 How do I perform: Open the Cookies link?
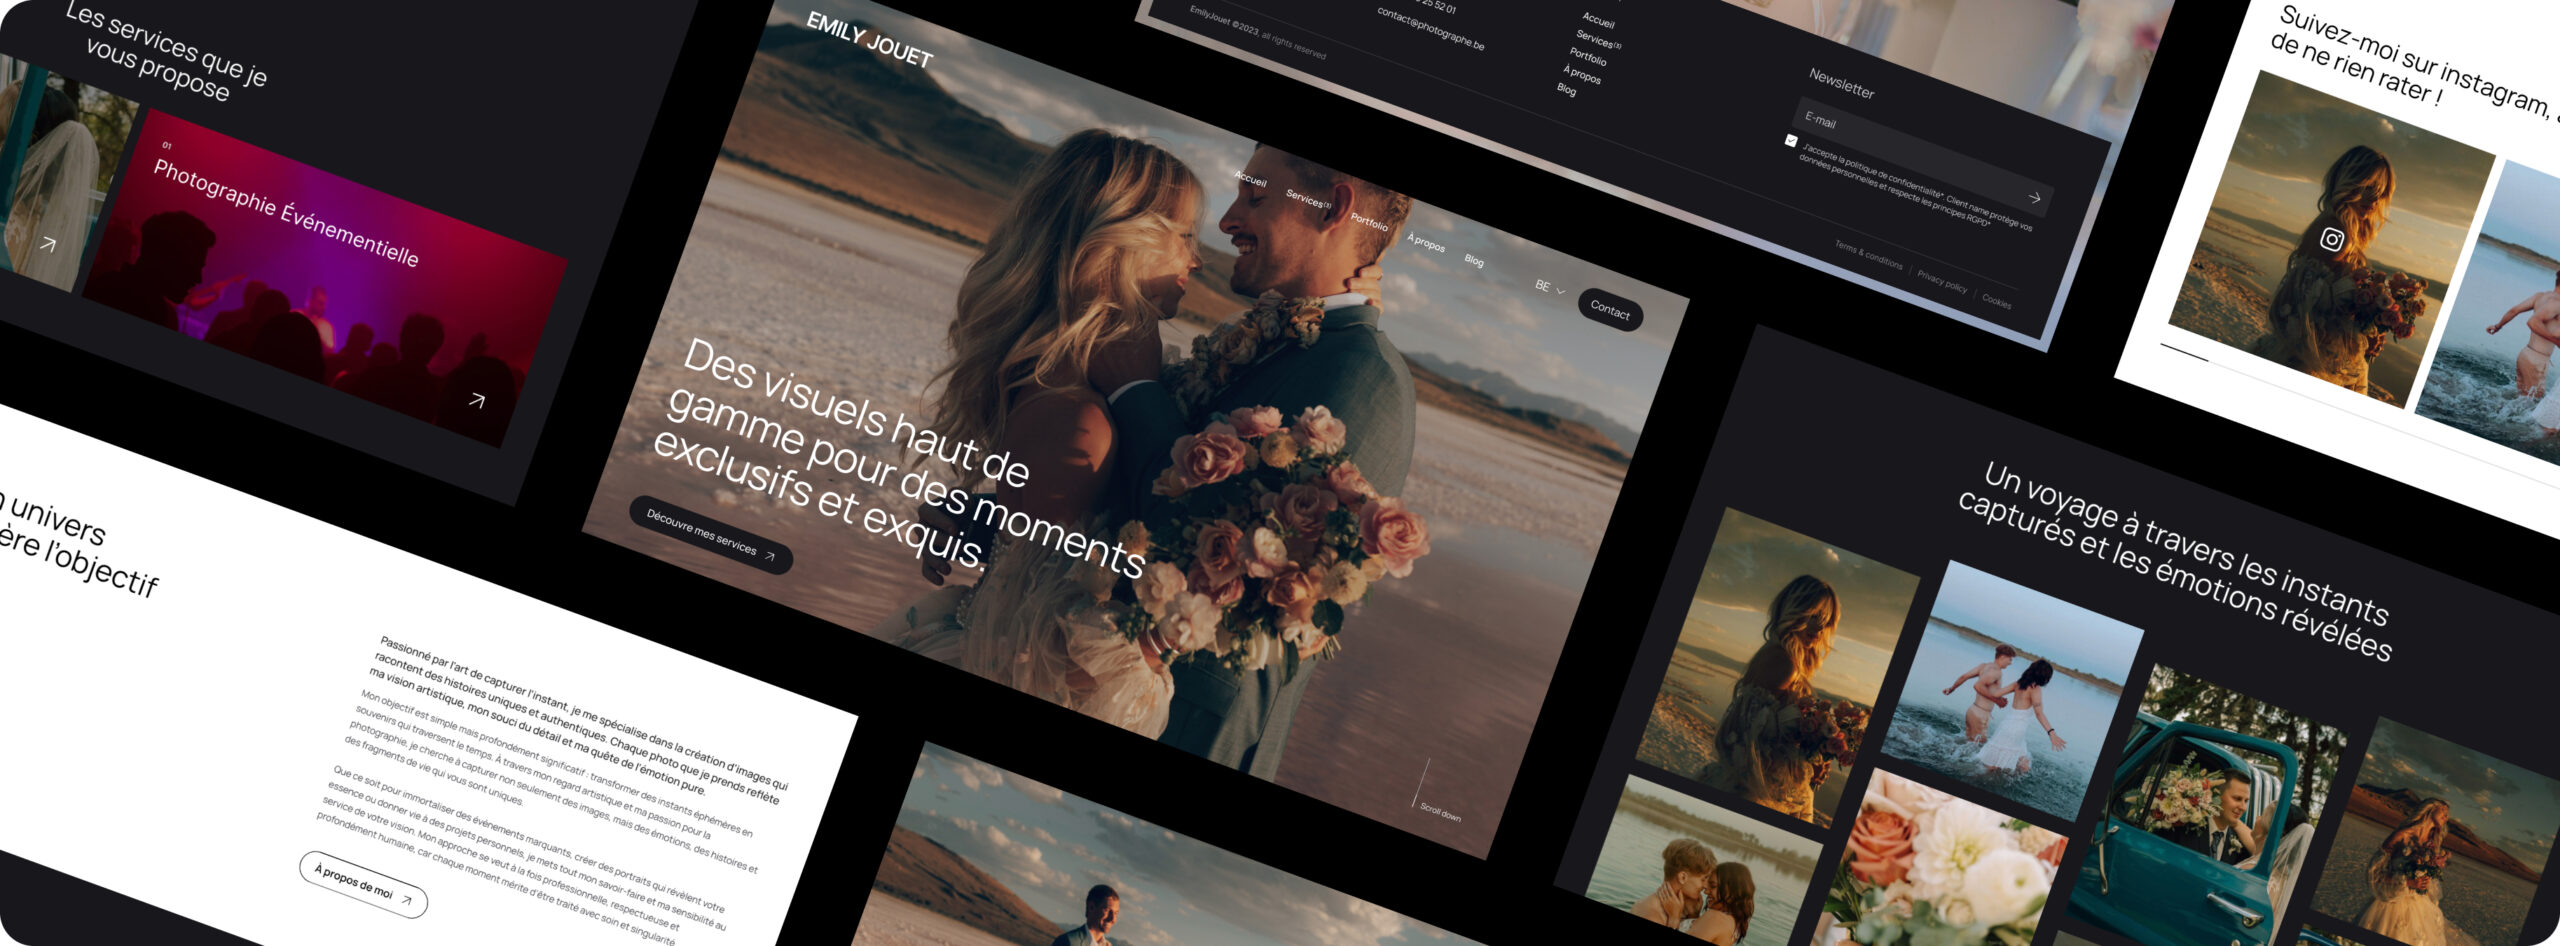click(1996, 301)
